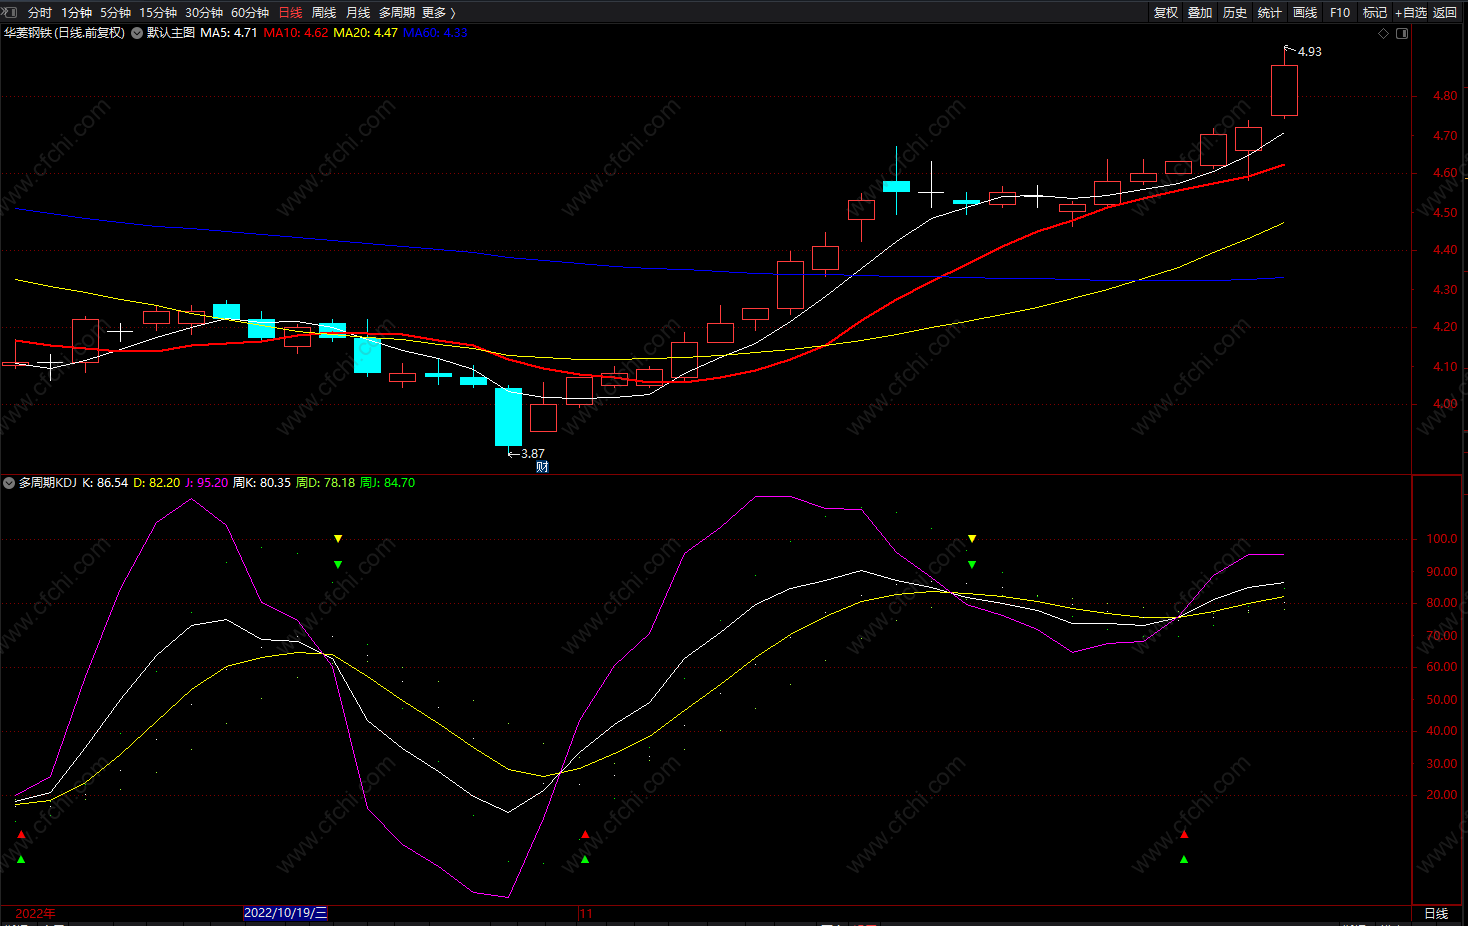This screenshot has width=1468, height=926.
Task: Click the 2022/10/19/三 date marker
Action: pyautogui.click(x=286, y=913)
